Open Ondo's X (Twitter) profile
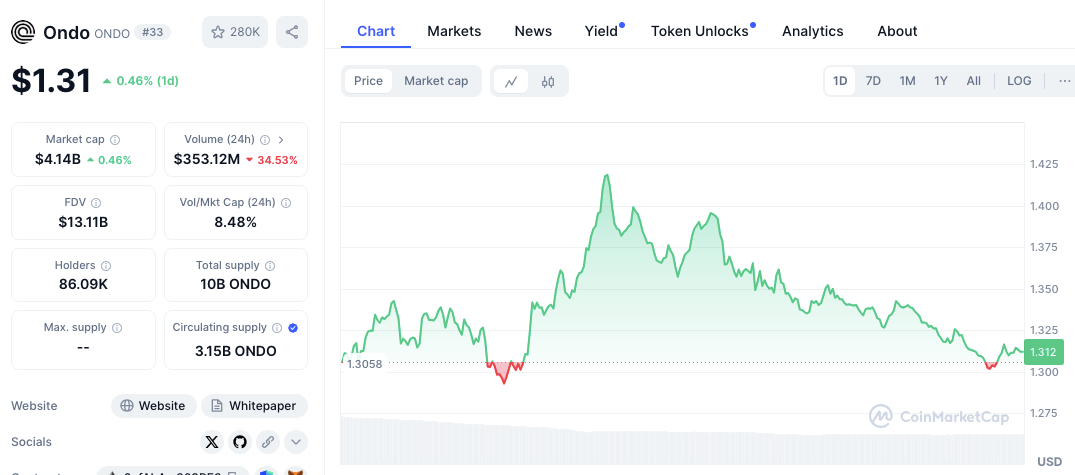Image resolution: width=1075 pixels, height=475 pixels. (x=212, y=442)
